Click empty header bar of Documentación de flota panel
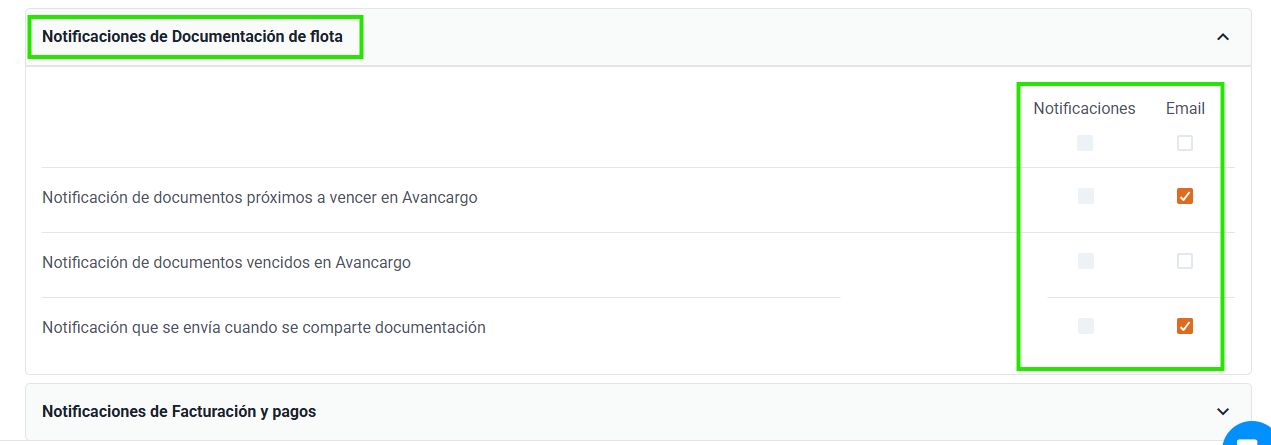This screenshot has height=445, width=1271. click(780, 37)
